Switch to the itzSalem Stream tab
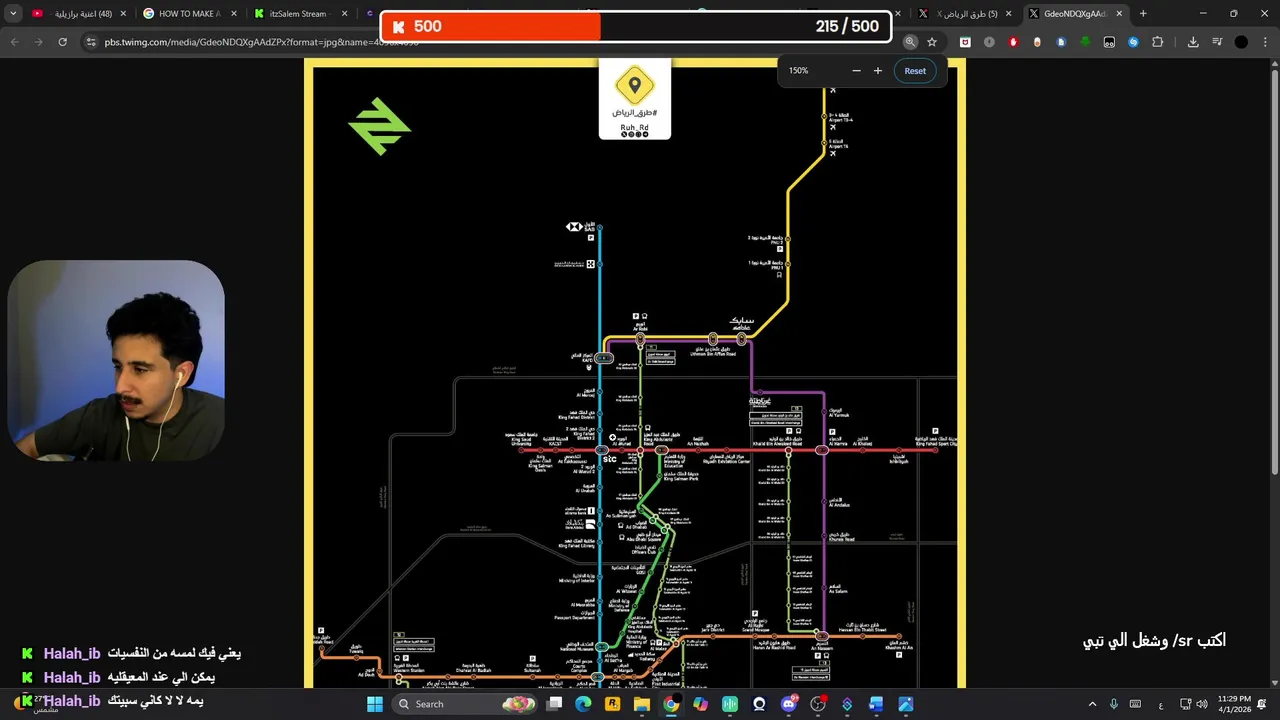The height and width of the screenshot is (720, 1280). (x=300, y=14)
